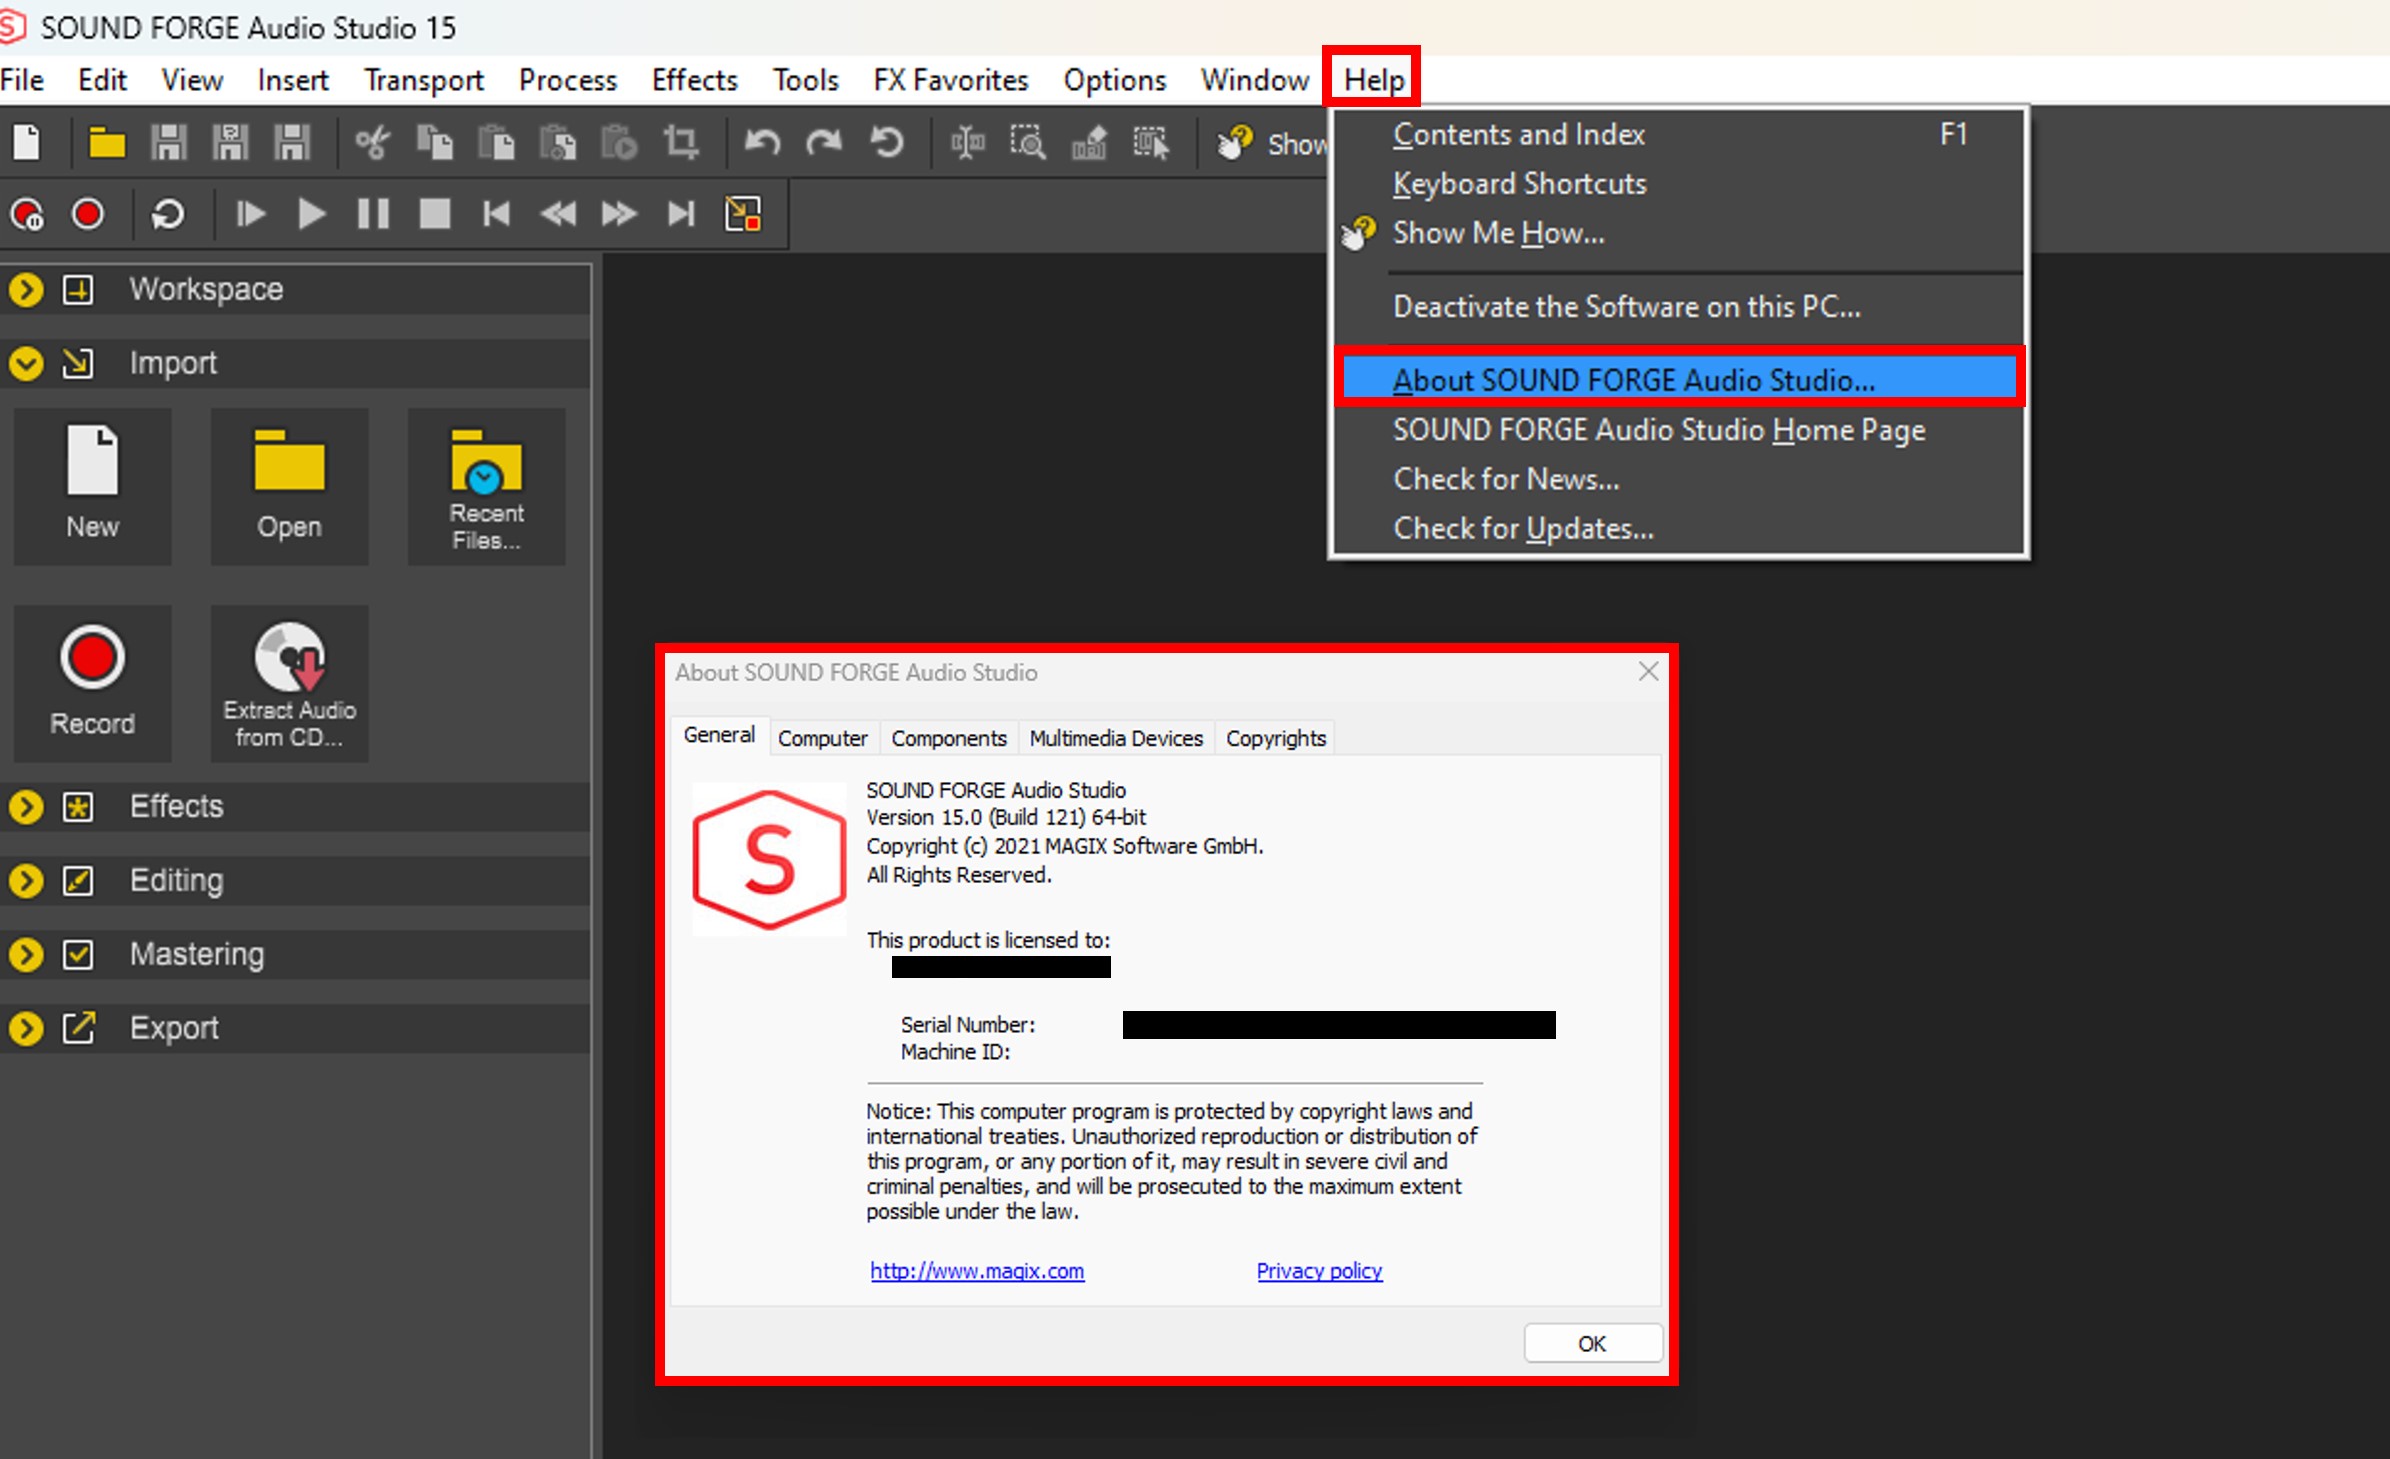Choose Check for News... menu entry
This screenshot has height=1459, width=2390.
[1678, 479]
